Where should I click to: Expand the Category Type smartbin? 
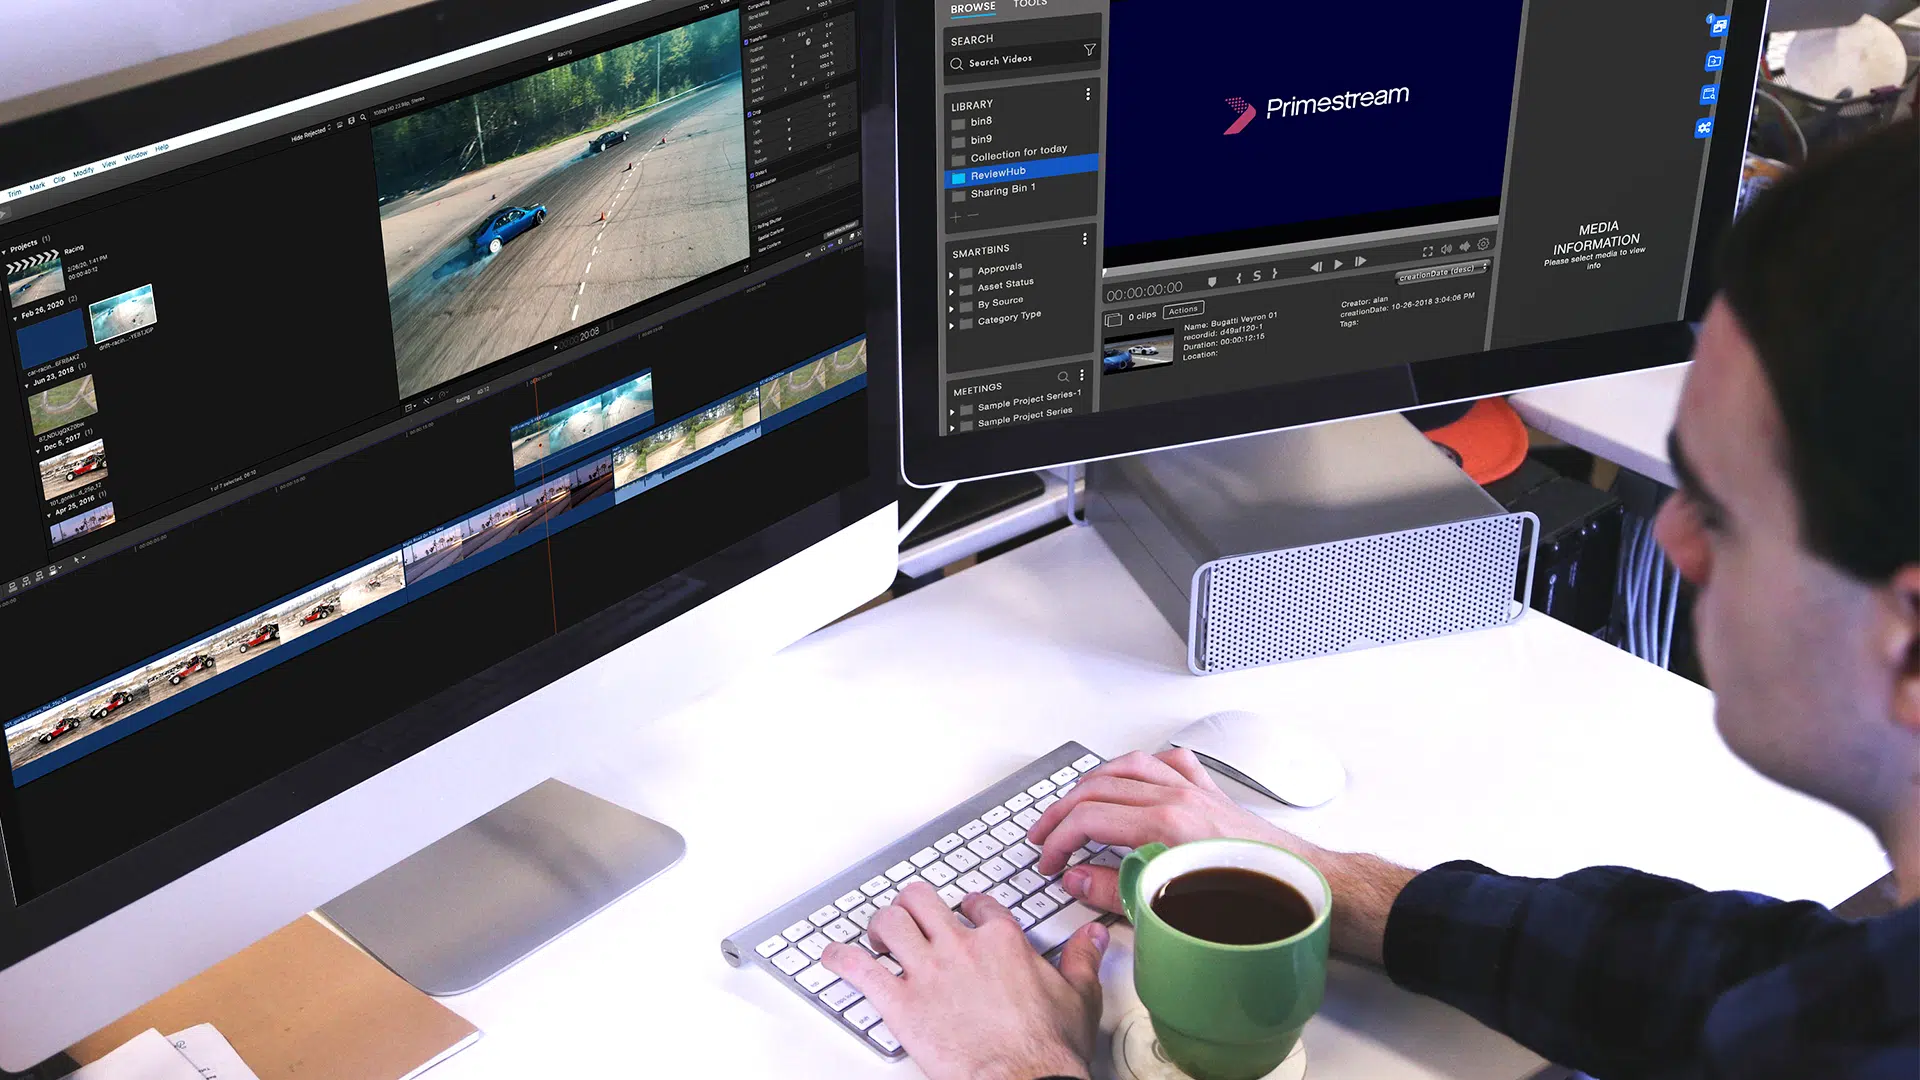pos(951,326)
